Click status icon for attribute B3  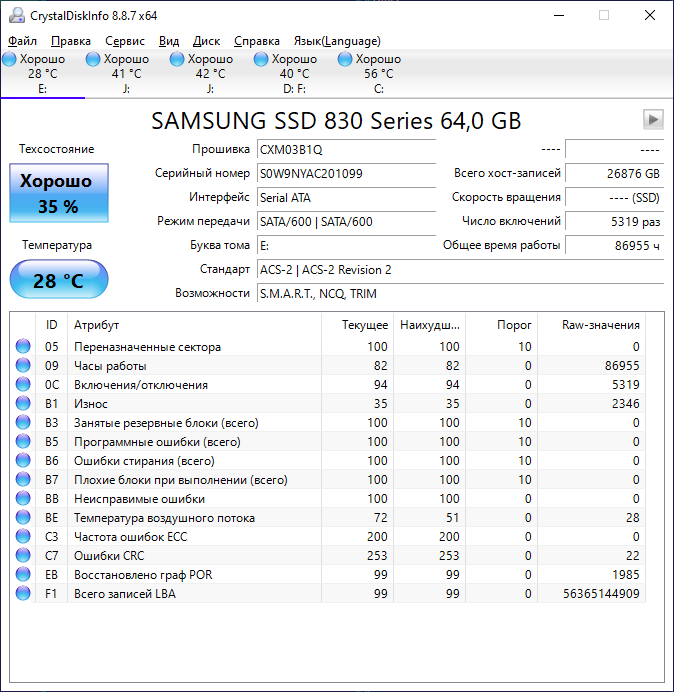(23, 422)
